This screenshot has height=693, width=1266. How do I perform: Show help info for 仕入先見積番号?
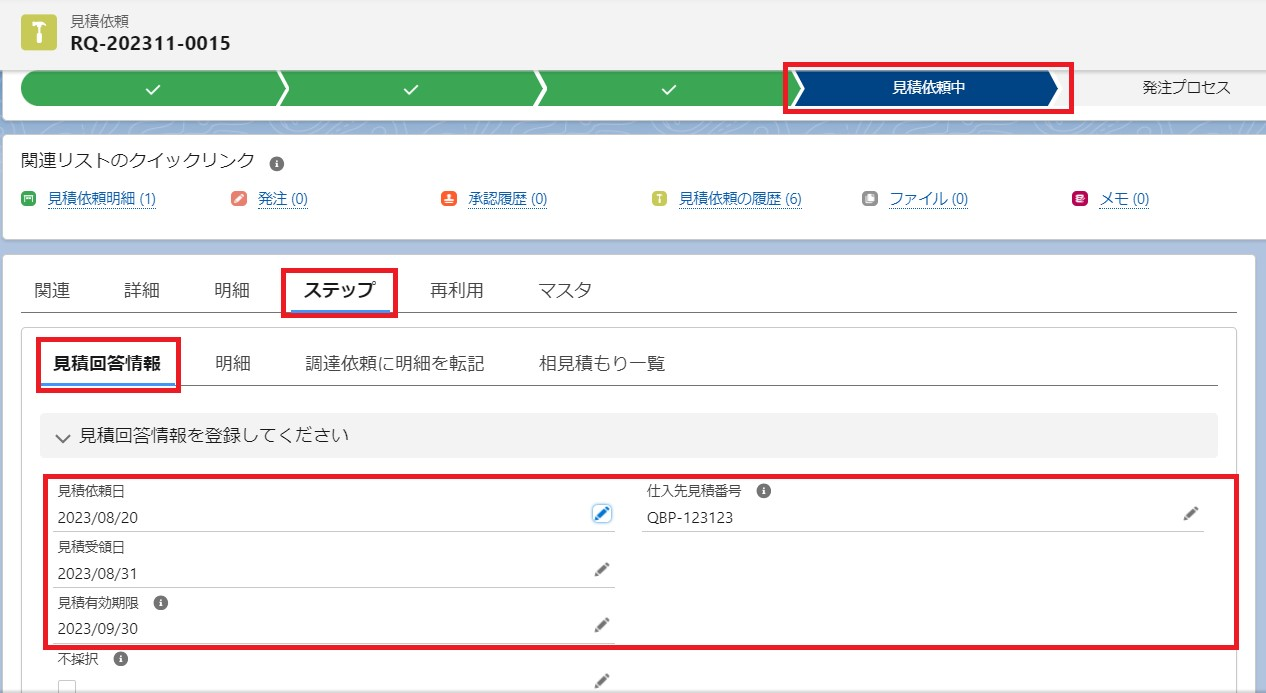tap(763, 491)
